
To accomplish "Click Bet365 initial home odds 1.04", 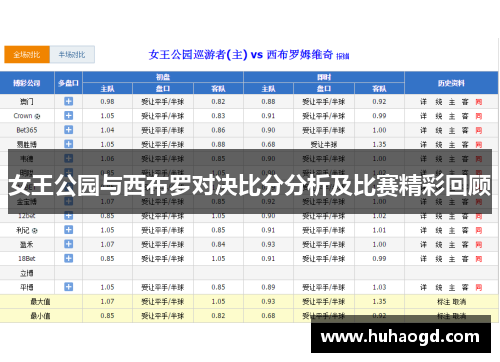I will (x=107, y=130).
